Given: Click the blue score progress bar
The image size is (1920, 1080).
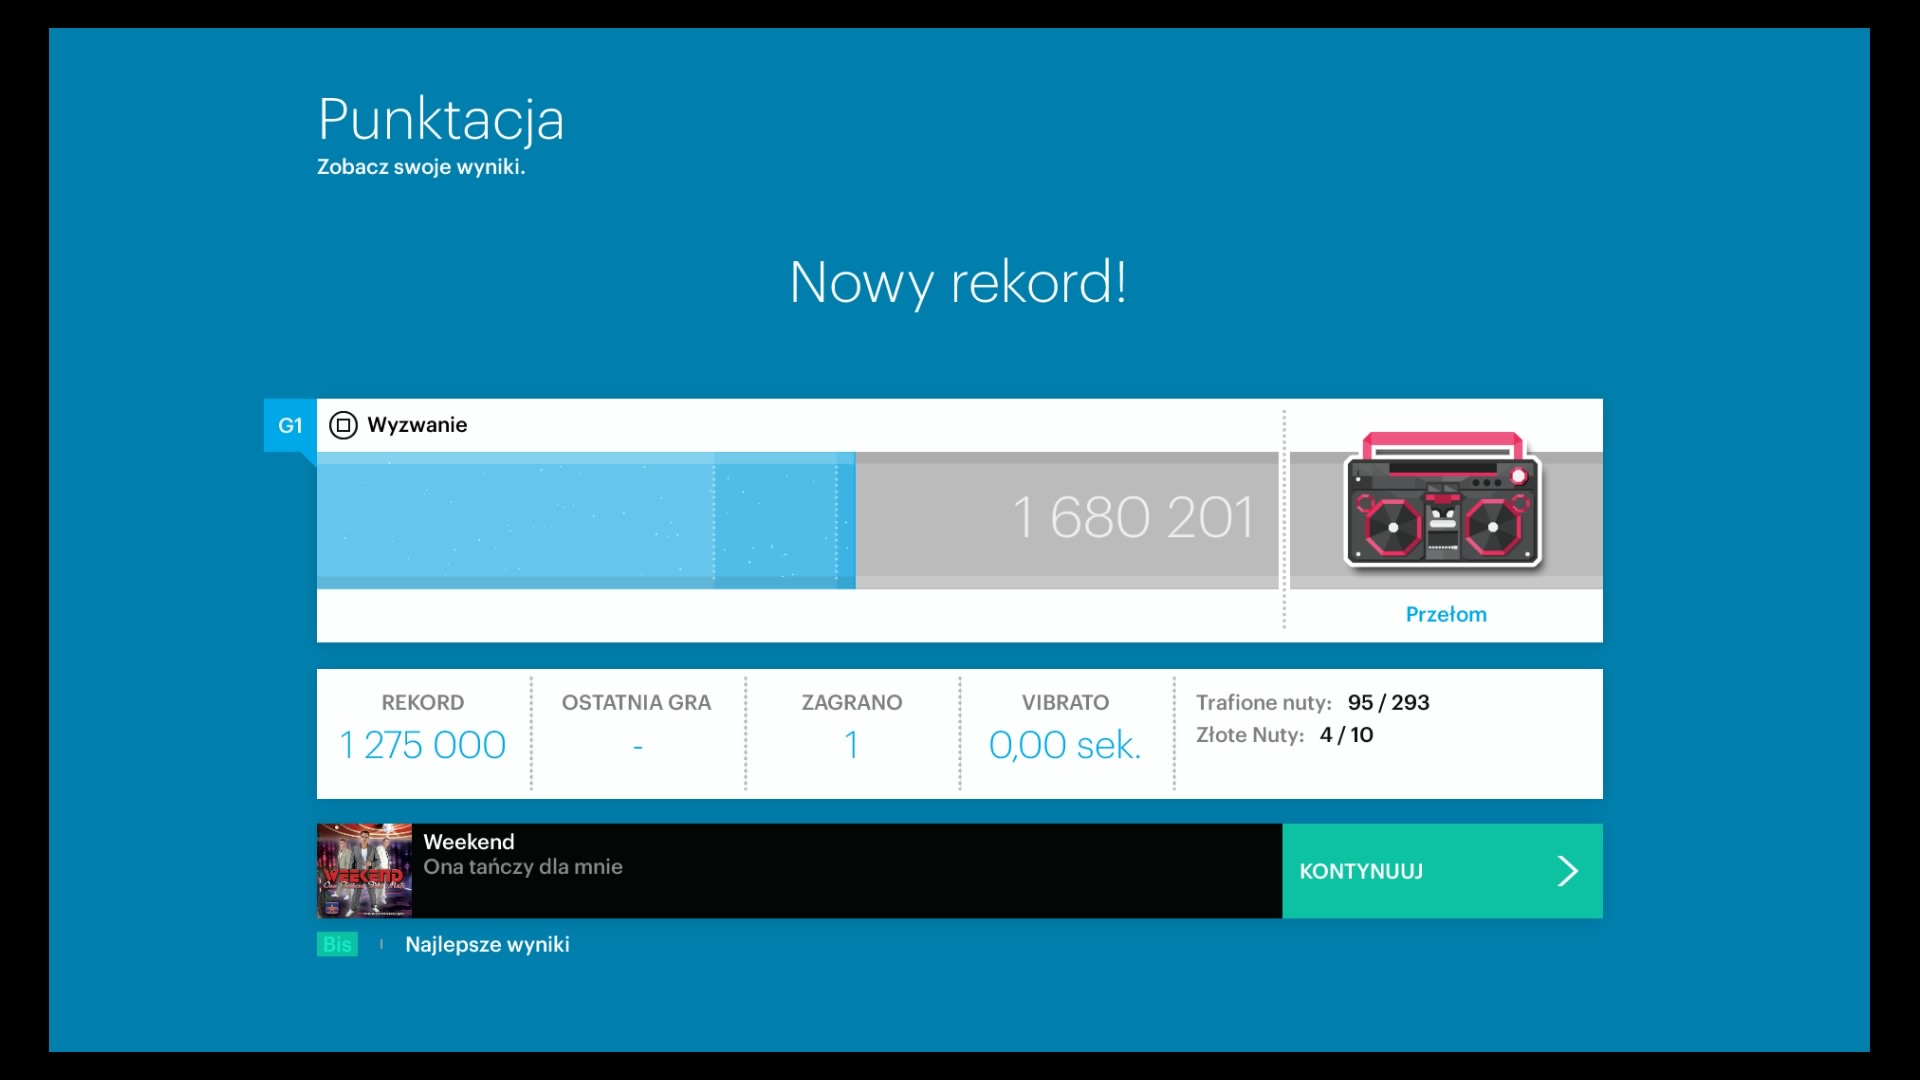Looking at the screenshot, I should click(x=585, y=520).
